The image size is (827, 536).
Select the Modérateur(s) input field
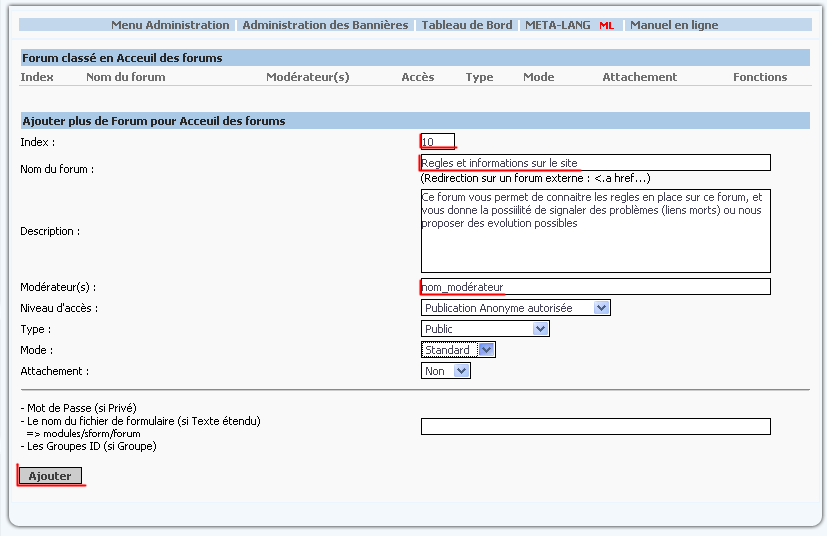coord(595,287)
